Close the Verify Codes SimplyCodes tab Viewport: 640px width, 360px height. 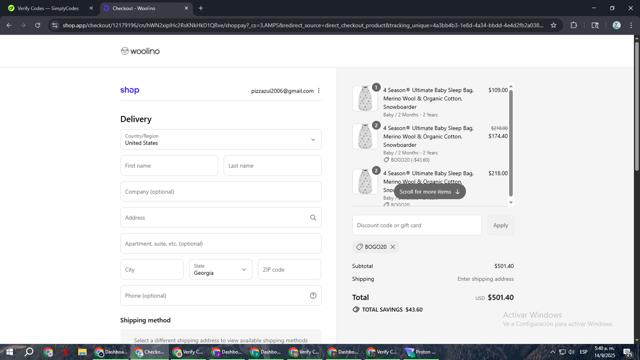coord(91,8)
